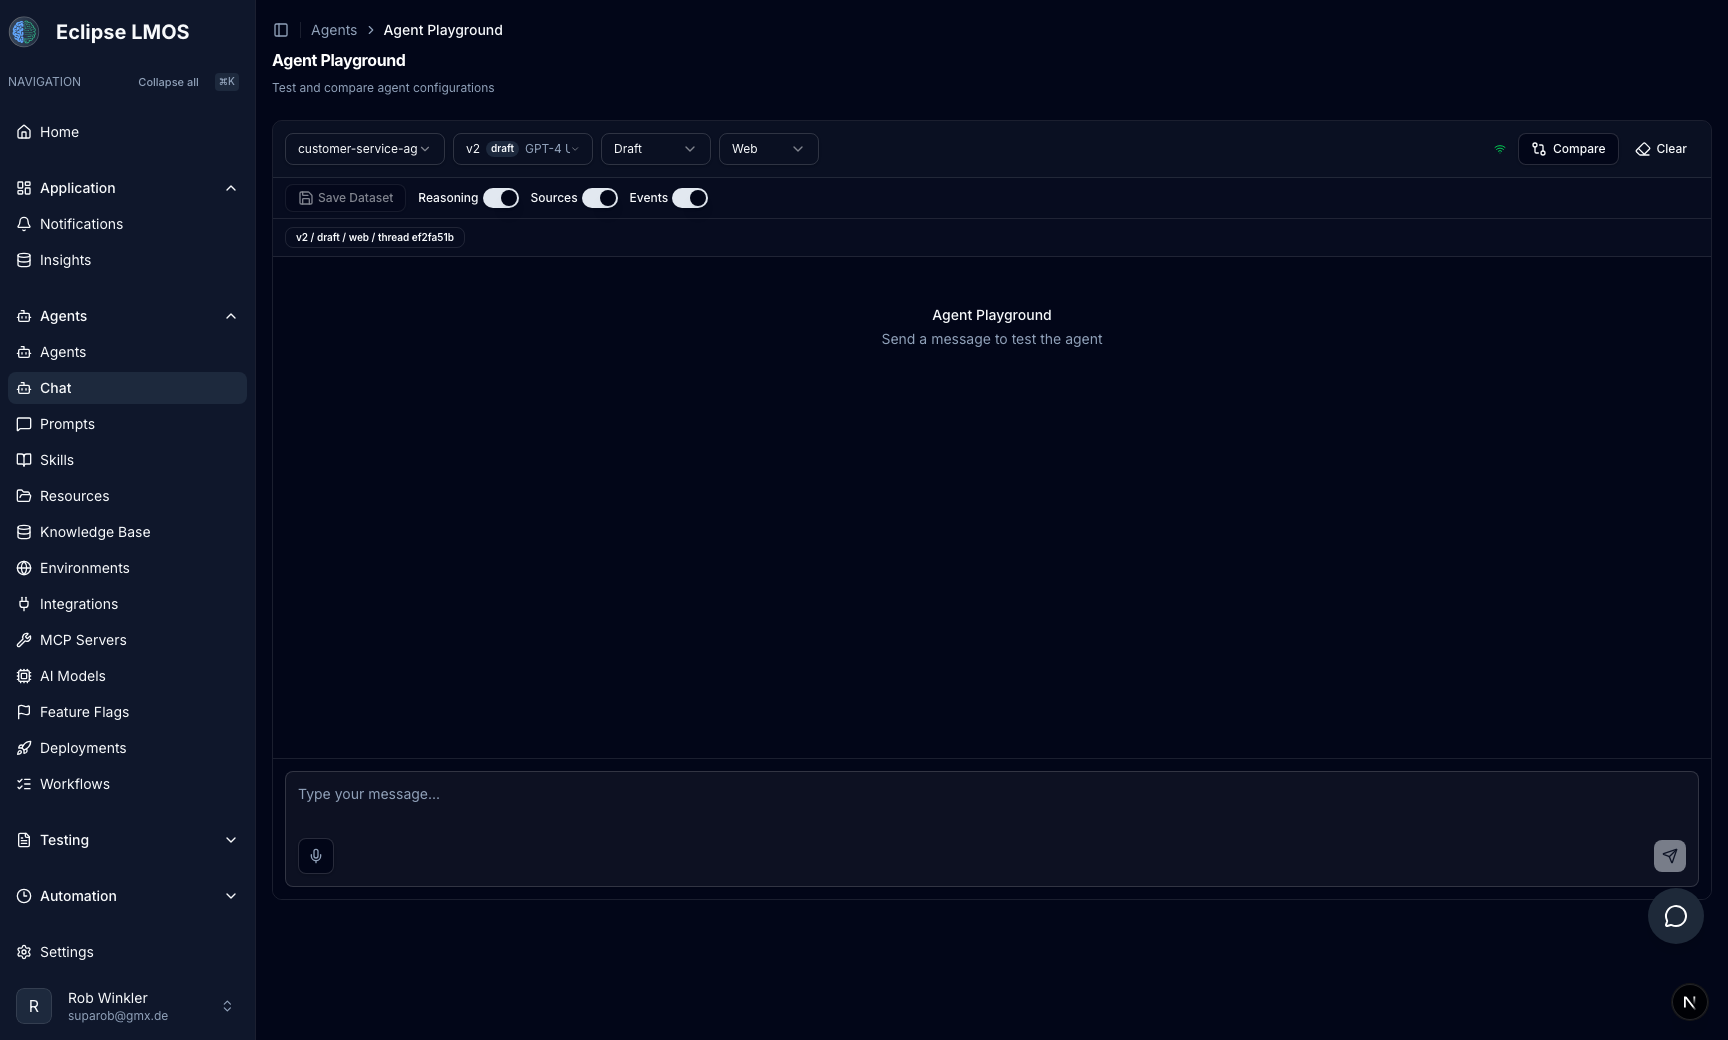
Task: Click the green connection status icon
Action: click(x=1500, y=149)
